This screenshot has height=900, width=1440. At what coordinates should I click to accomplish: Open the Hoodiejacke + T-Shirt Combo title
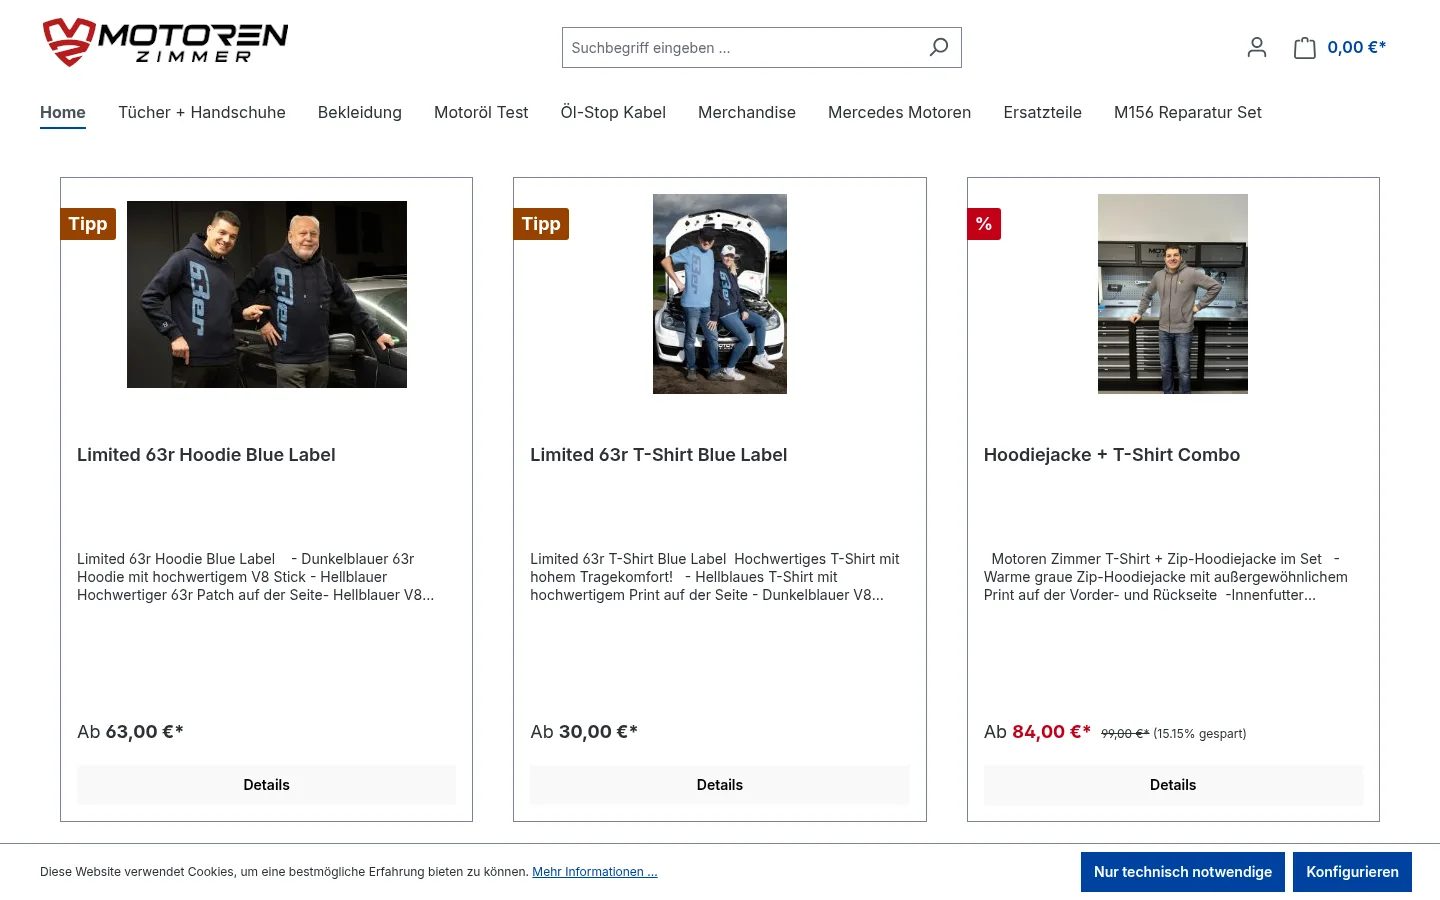pos(1112,455)
